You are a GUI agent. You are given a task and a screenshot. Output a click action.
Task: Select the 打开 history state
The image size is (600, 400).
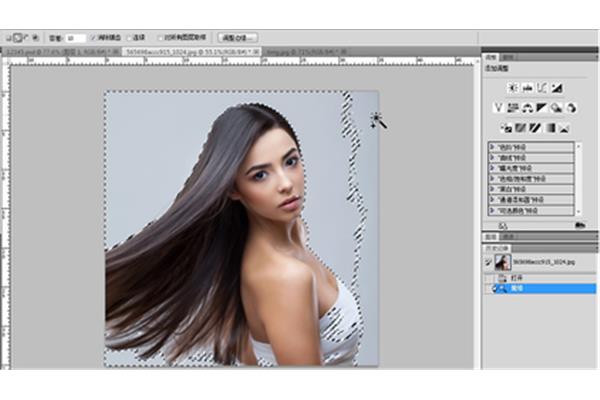[540, 278]
